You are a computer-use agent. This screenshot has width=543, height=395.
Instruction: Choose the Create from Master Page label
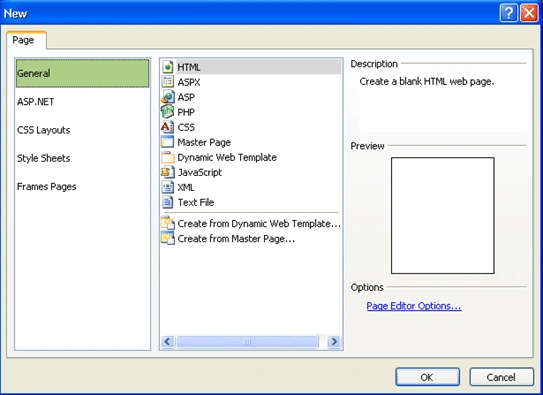[236, 239]
